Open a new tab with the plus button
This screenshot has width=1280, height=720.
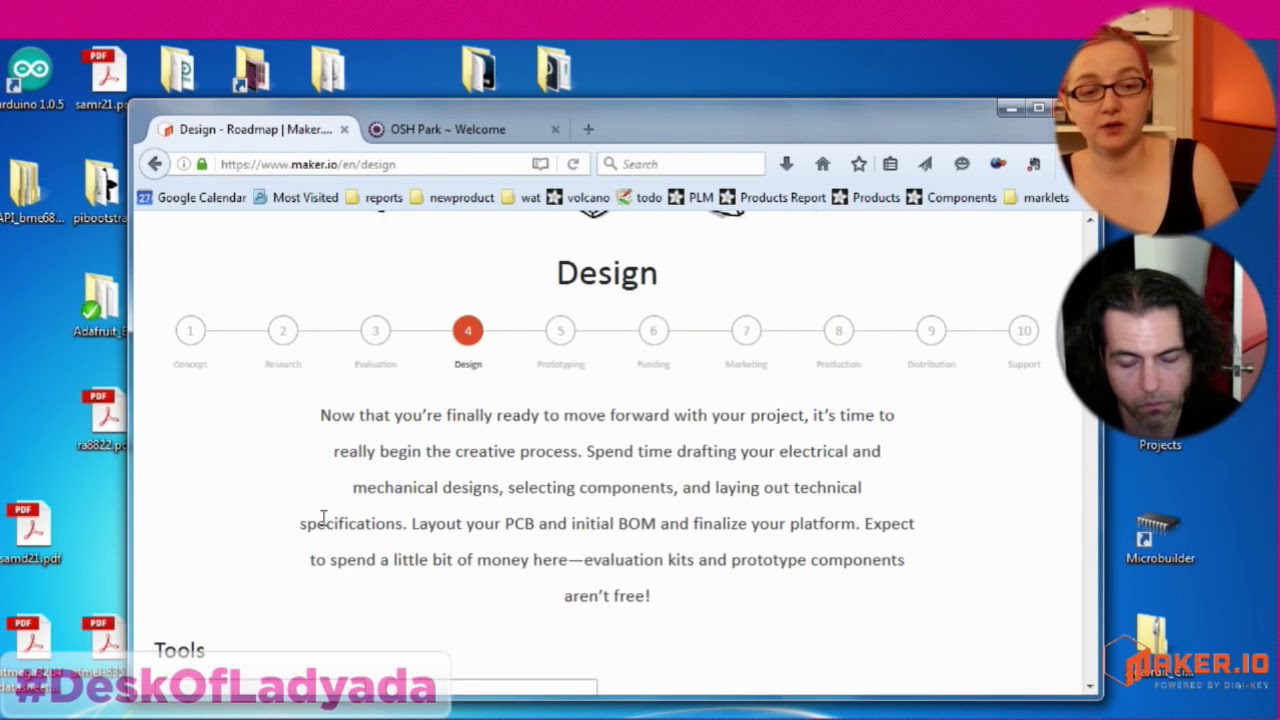(588, 129)
